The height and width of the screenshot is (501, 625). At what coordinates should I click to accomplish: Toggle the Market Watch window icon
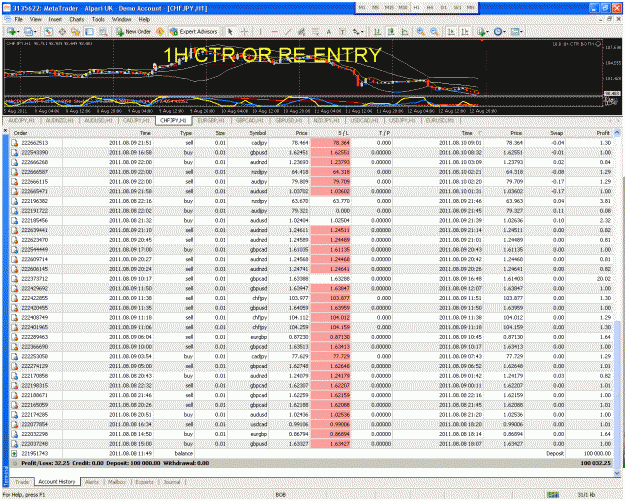click(x=48, y=31)
